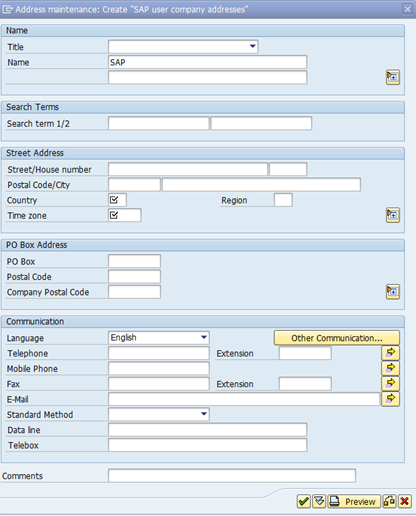416x516 pixels.
Task: Click the Comments input field
Action: point(232,475)
